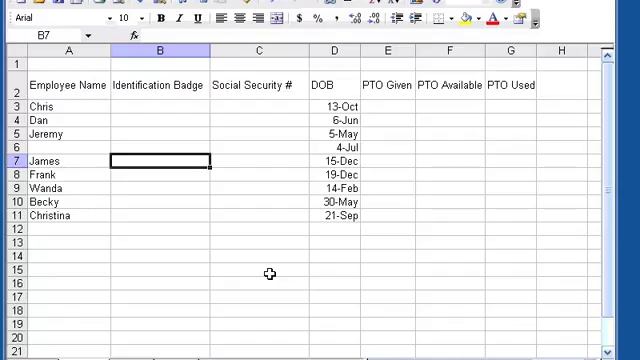Viewport: 640px width, 360px height.
Task: Select column D header
Action: point(335,51)
